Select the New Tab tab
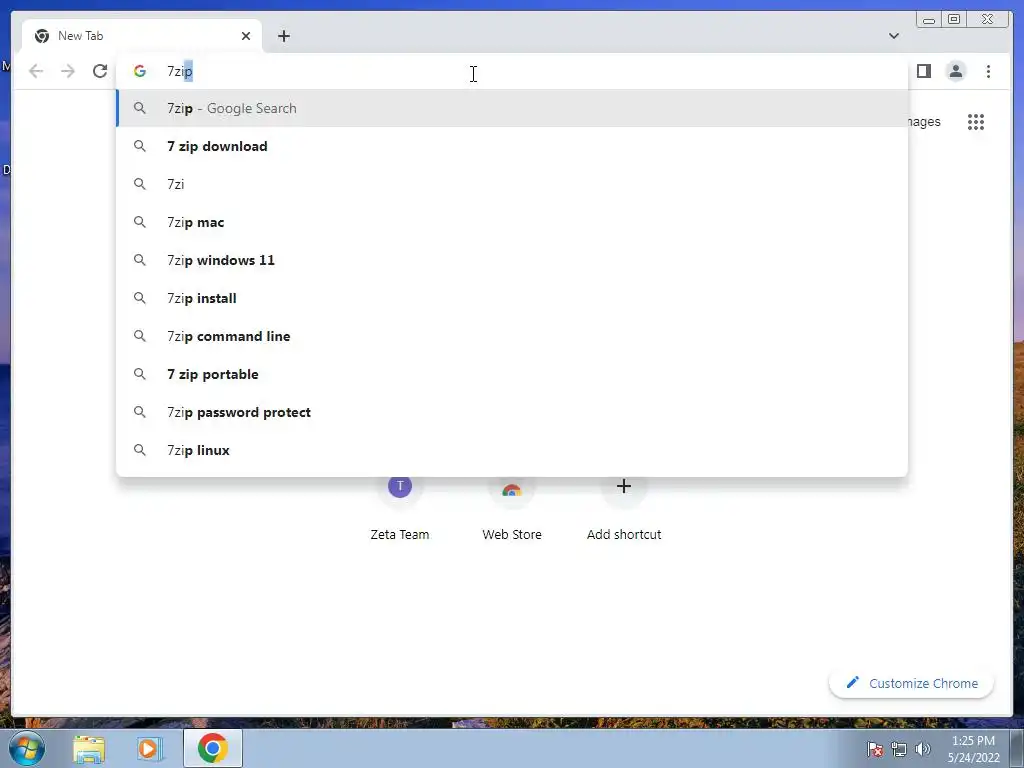 pos(142,36)
